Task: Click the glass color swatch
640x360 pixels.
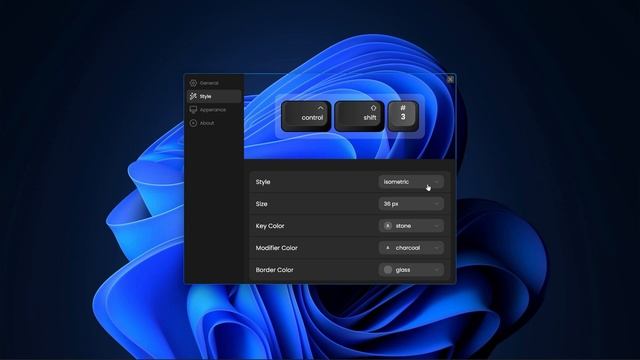Action: (388, 270)
